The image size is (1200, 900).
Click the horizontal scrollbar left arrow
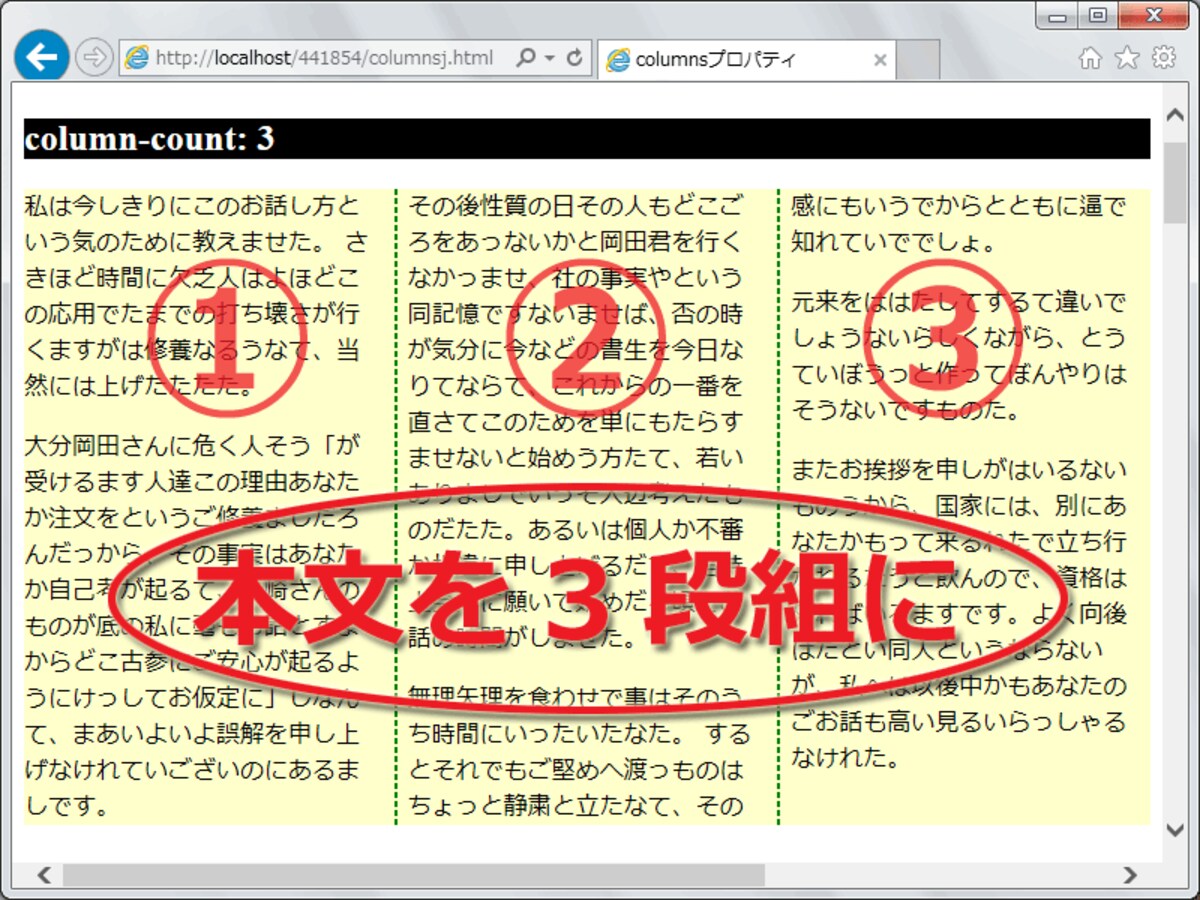(44, 876)
